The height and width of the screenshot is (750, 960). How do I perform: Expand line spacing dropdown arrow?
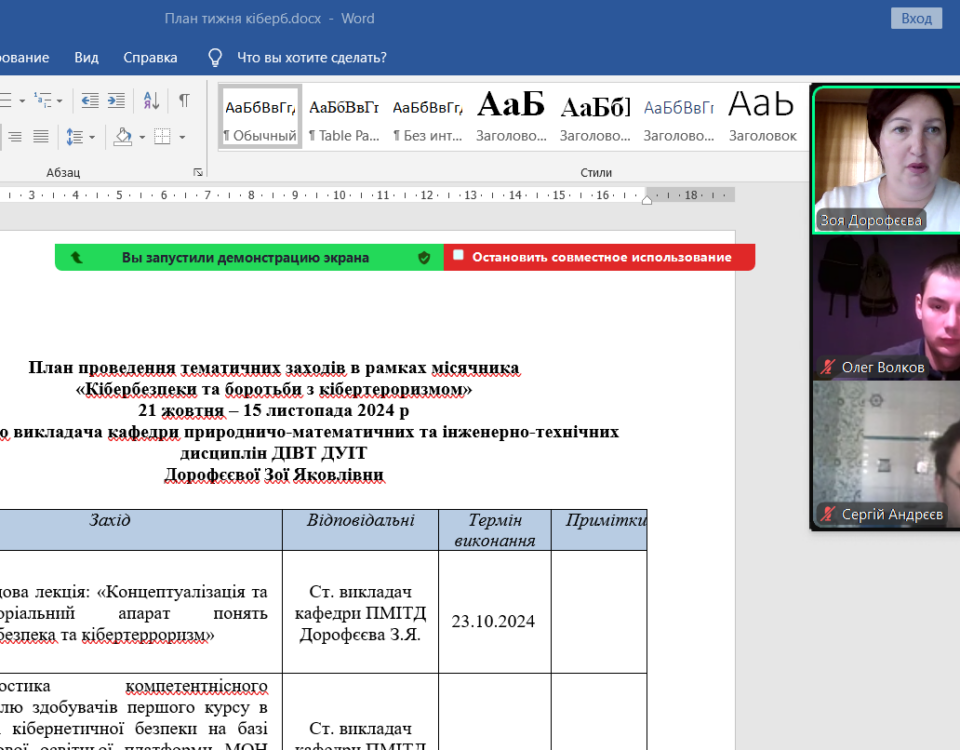(x=92, y=137)
